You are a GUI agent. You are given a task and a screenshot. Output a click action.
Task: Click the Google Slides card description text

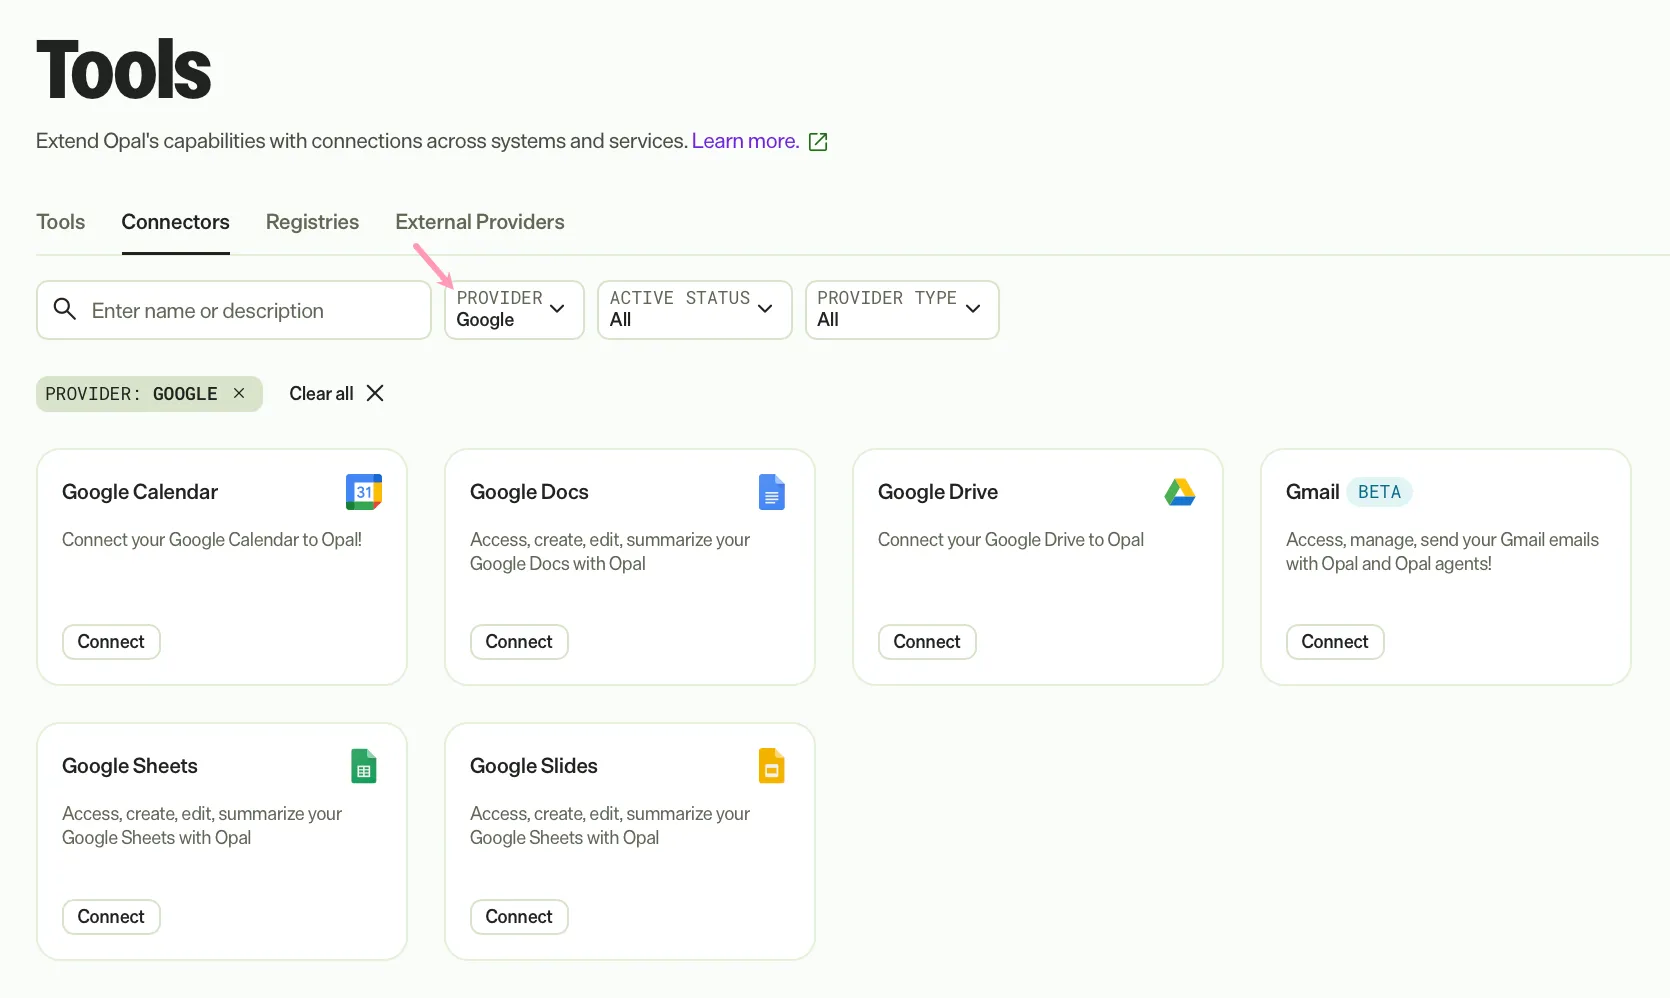click(x=610, y=826)
